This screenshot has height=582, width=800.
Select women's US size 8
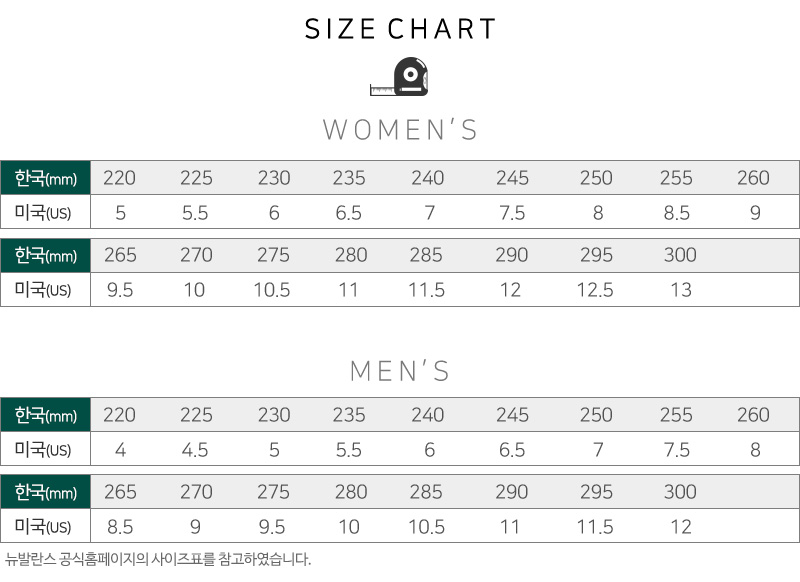[598, 213]
